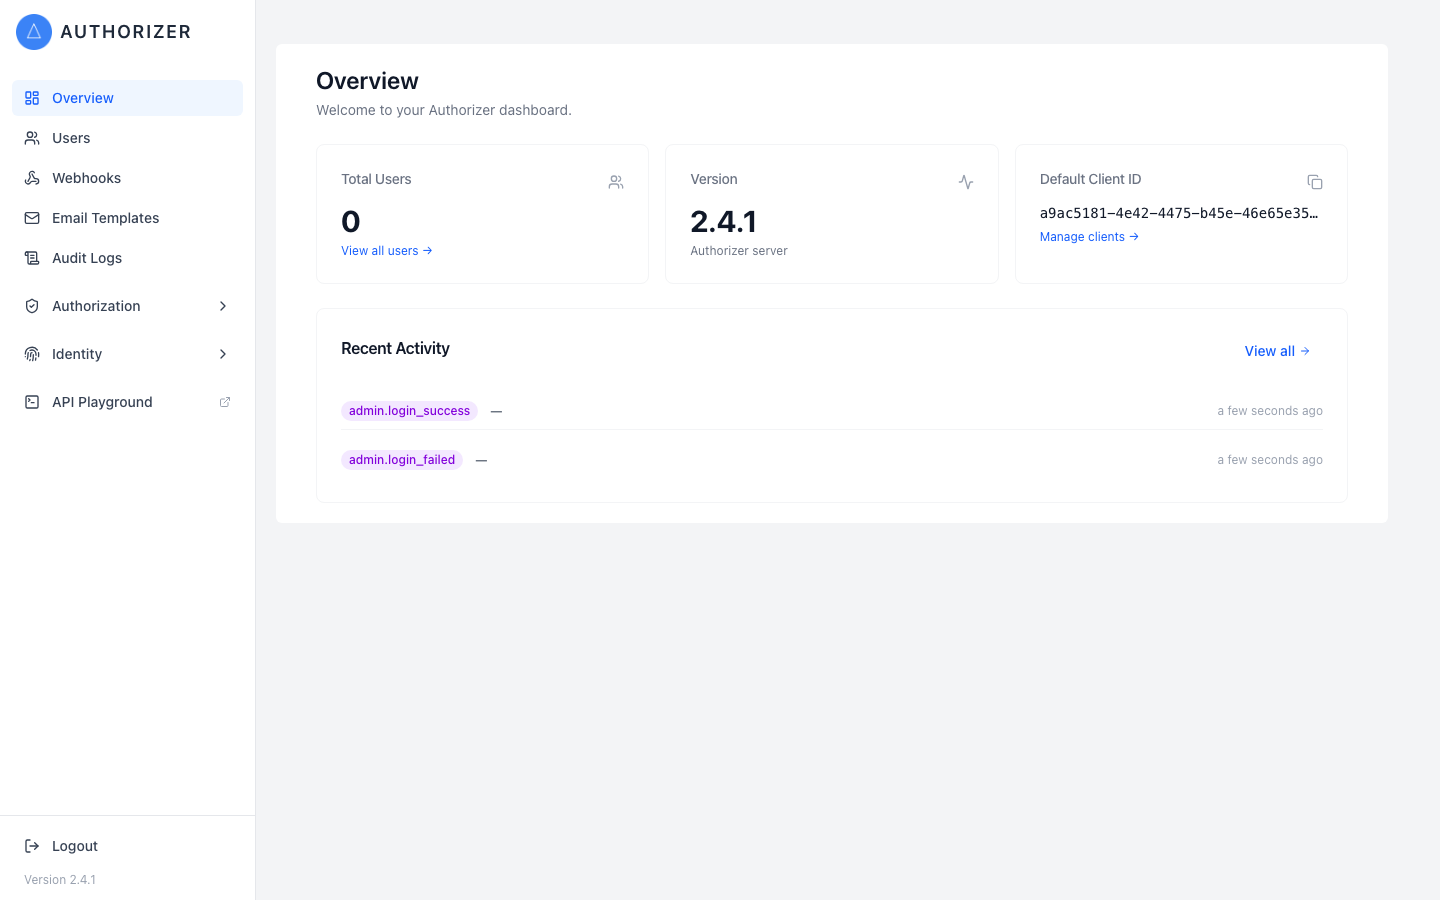The width and height of the screenshot is (1440, 900).
Task: Click the 2.4.1 version number in card
Action: [x=723, y=221]
